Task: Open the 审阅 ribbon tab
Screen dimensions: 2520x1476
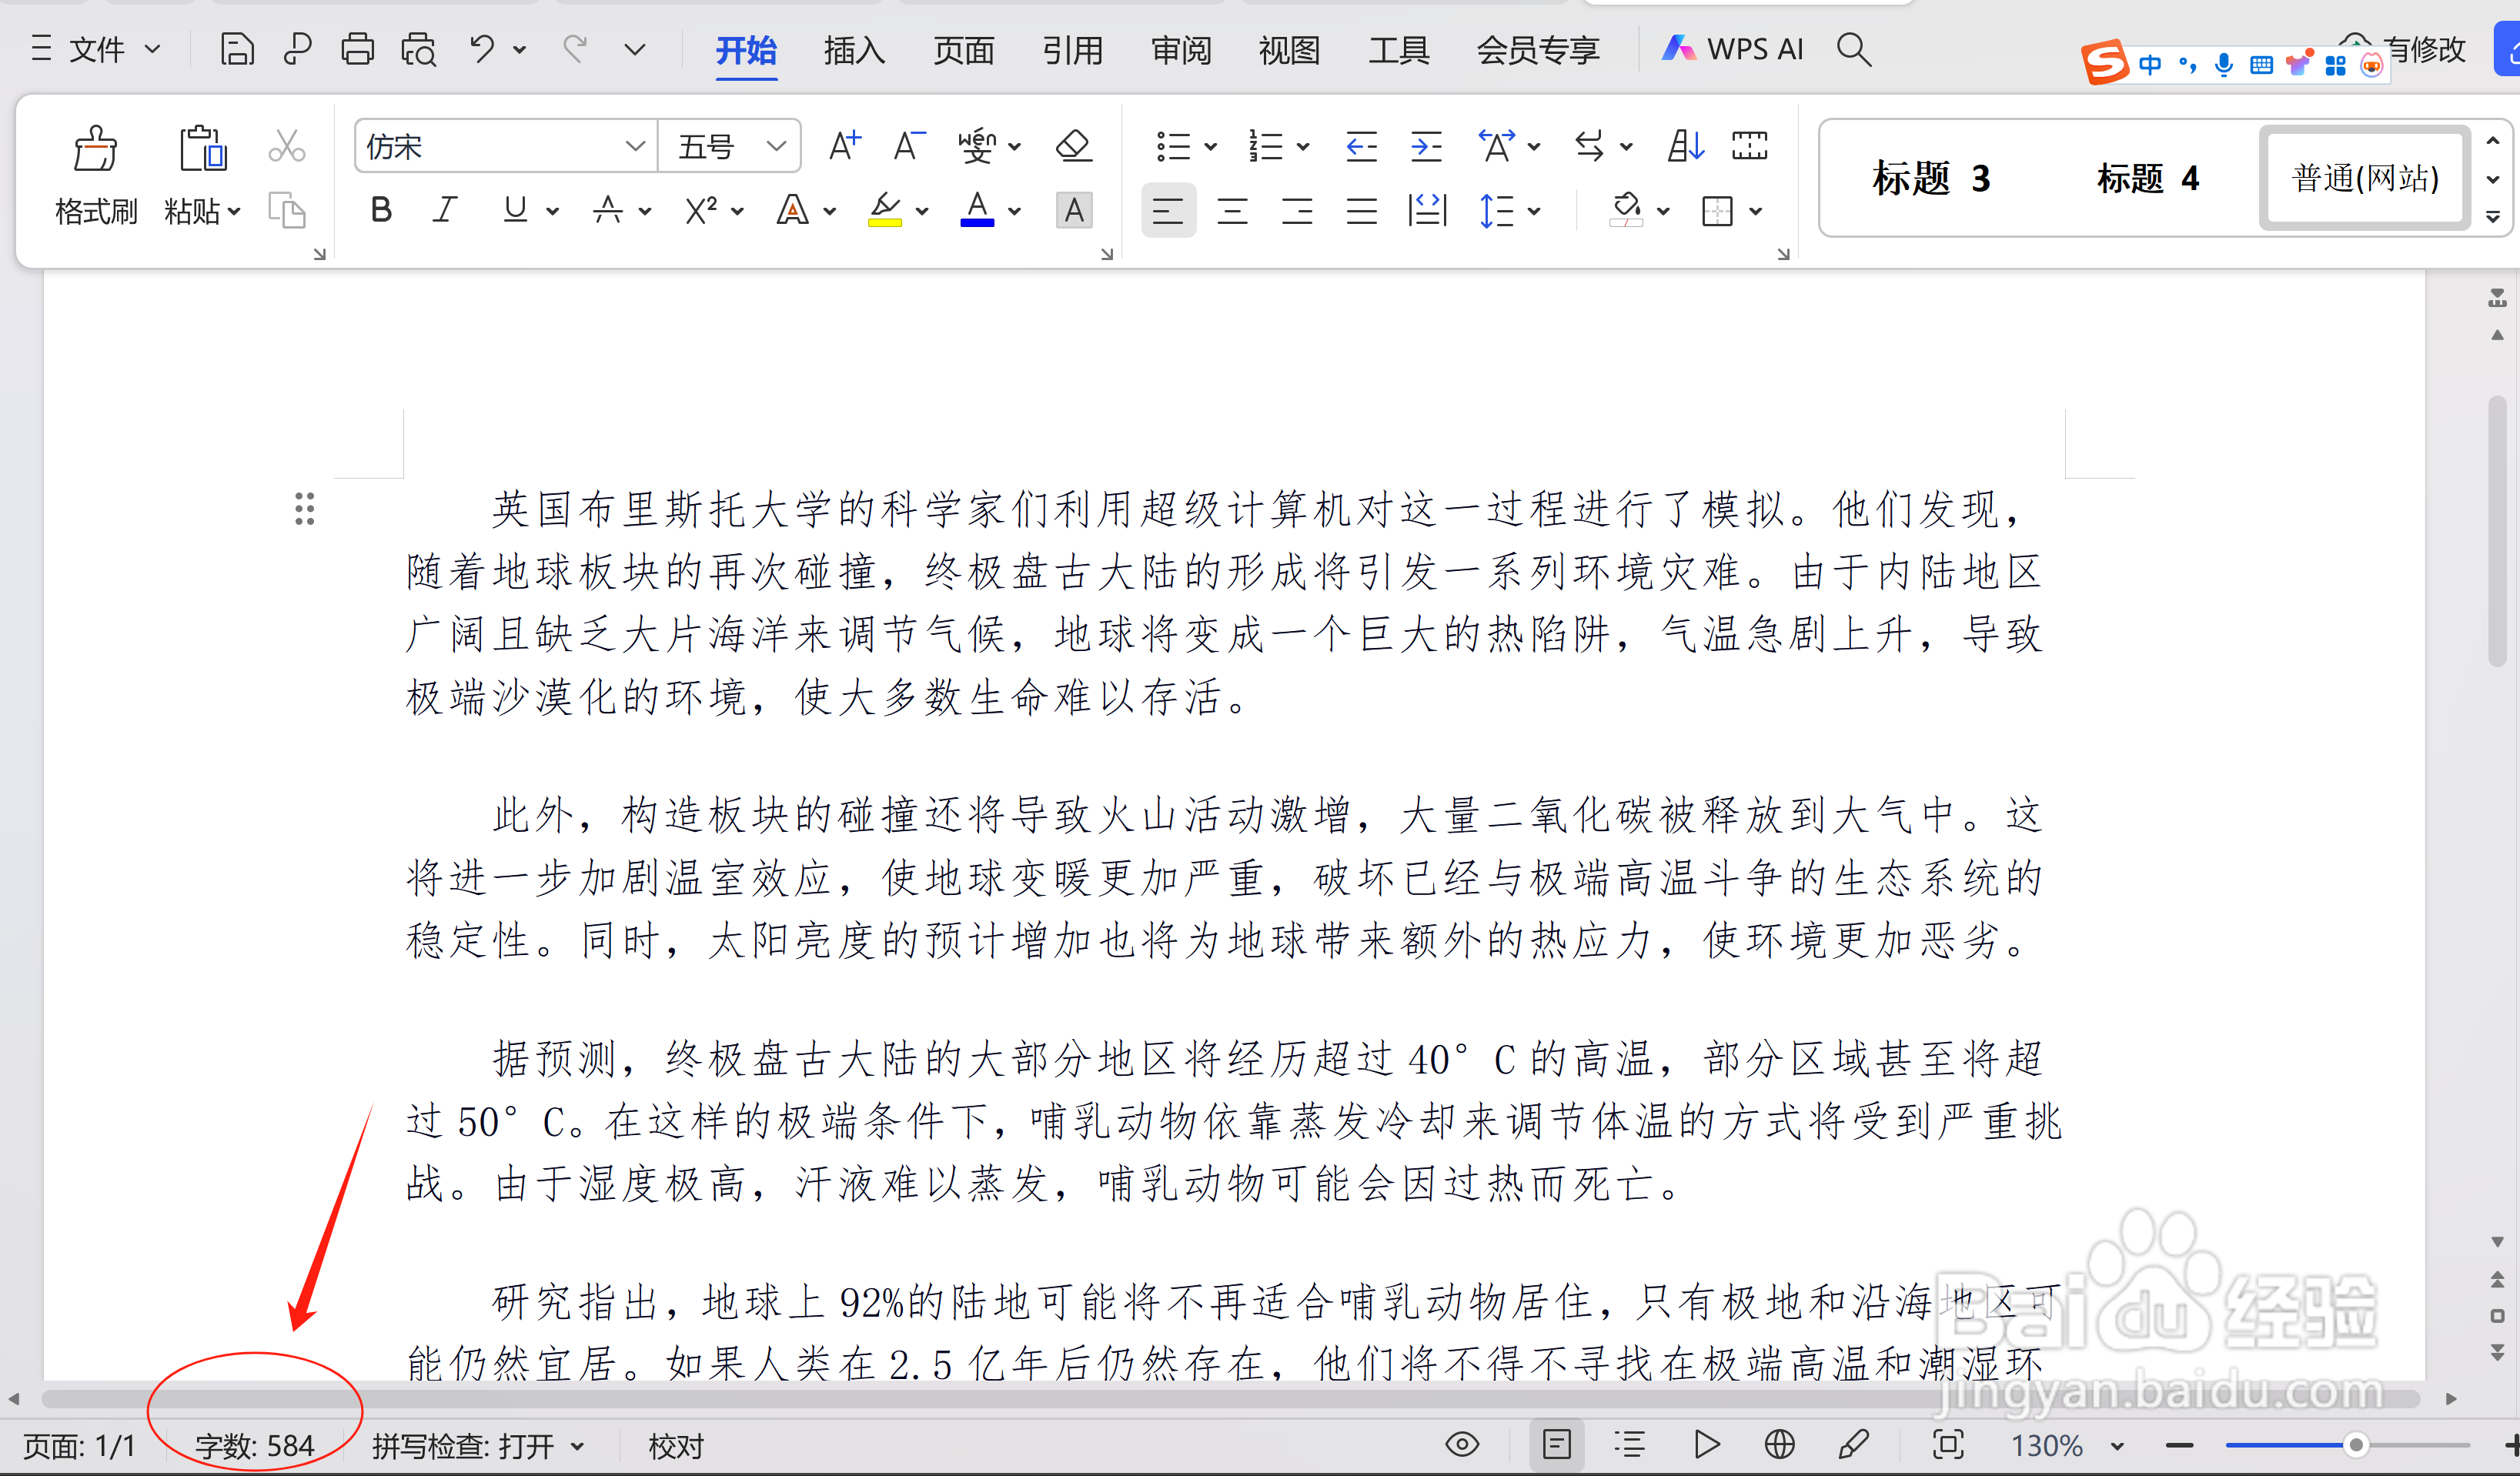Action: click(1181, 49)
